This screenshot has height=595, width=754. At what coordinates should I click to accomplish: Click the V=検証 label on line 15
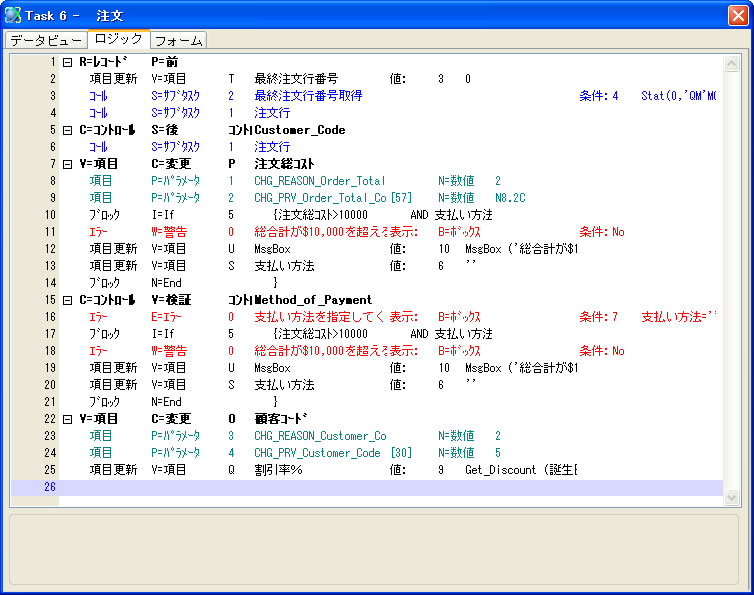[x=171, y=300]
